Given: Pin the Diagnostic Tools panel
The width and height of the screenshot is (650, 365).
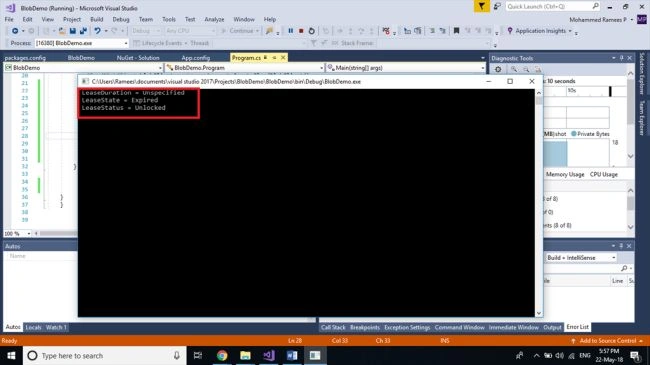Looking at the screenshot, I should pyautogui.click(x=621, y=58).
